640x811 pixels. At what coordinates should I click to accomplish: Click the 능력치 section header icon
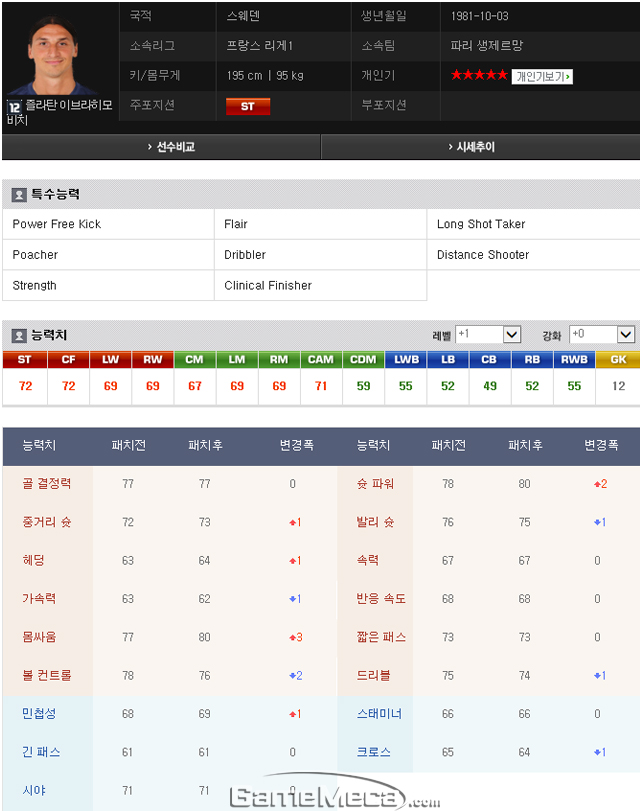[19, 336]
